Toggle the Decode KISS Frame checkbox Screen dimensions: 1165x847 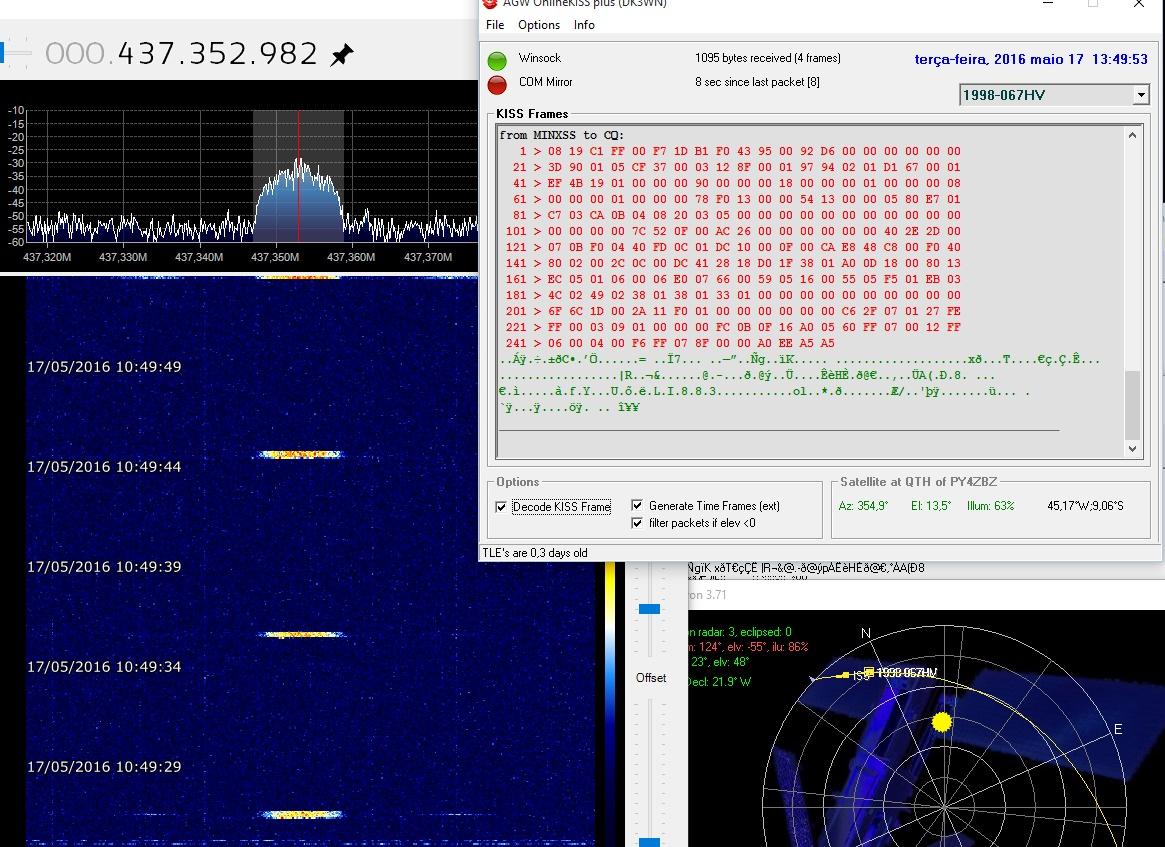[x=501, y=507]
